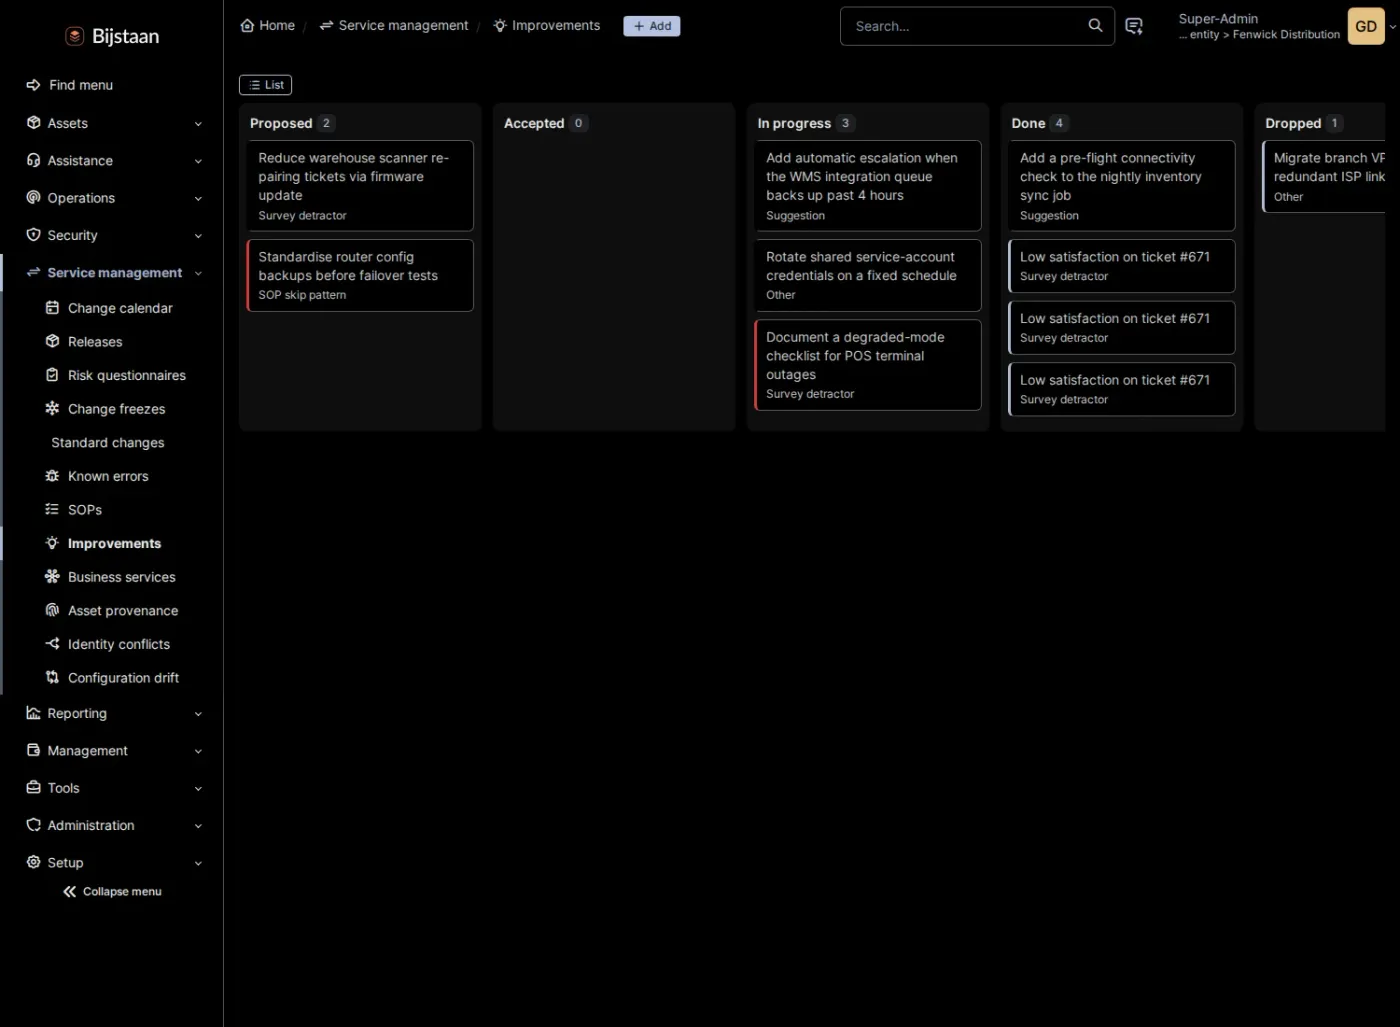Switch to List view
Image resolution: width=1400 pixels, height=1027 pixels.
pyautogui.click(x=266, y=85)
